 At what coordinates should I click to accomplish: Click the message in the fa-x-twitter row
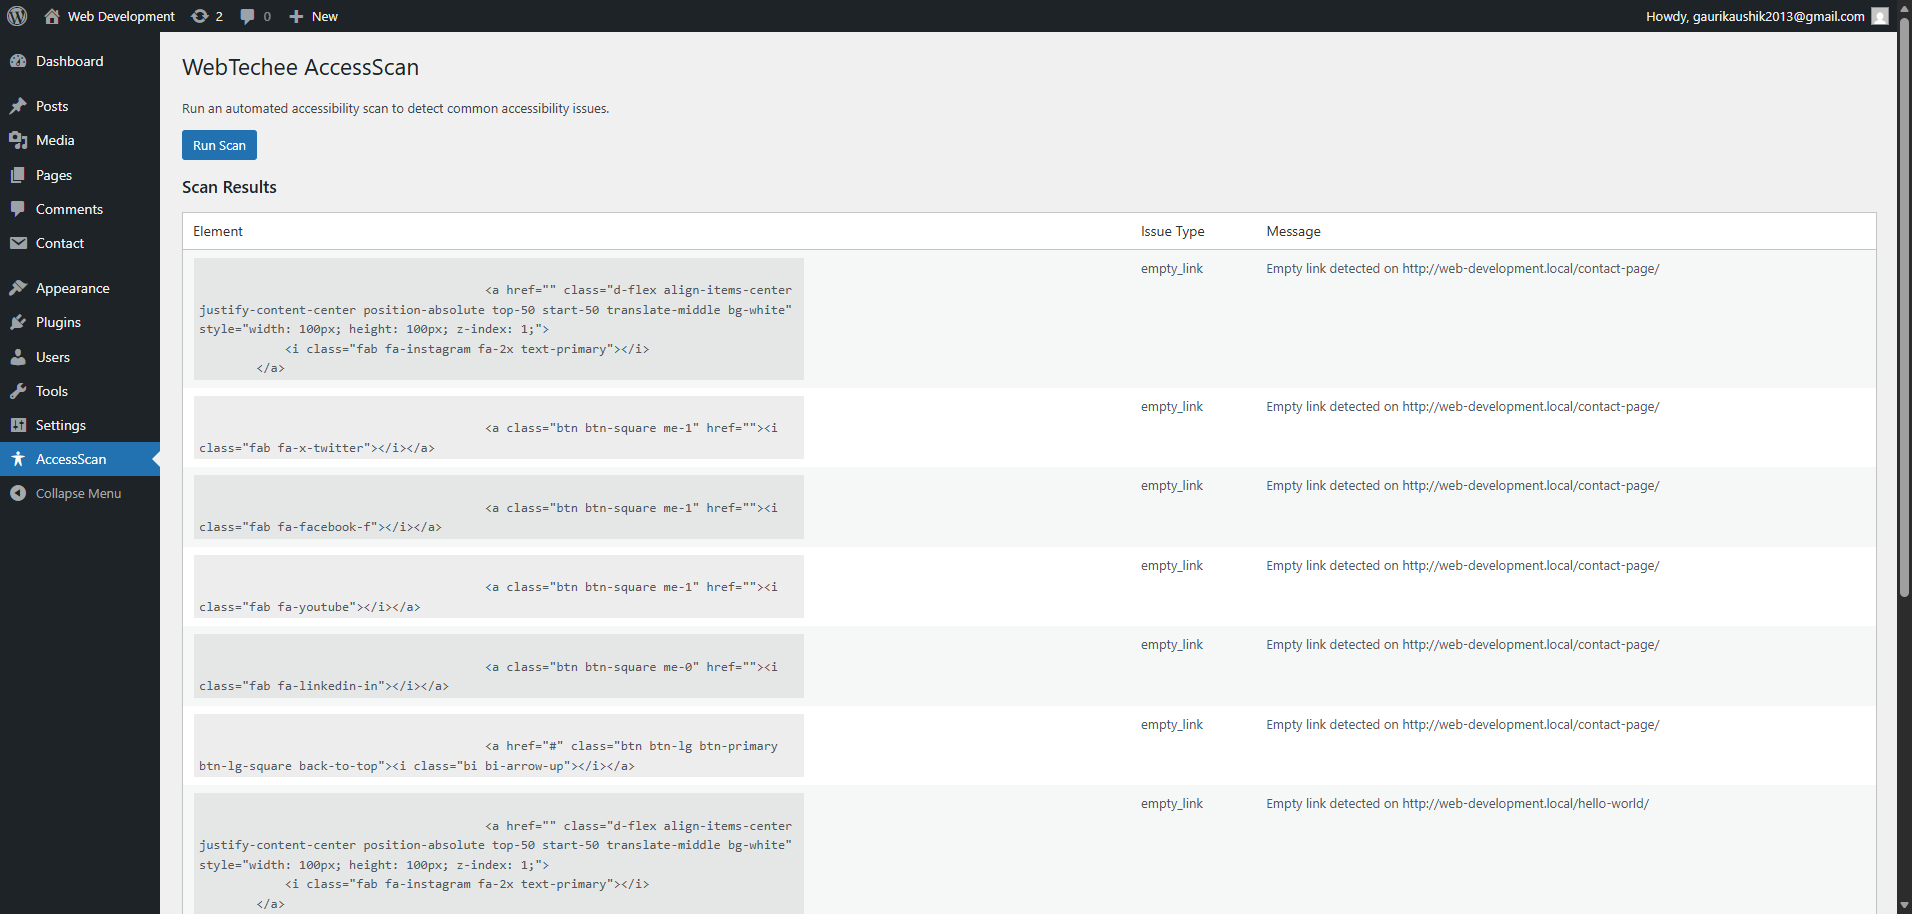click(x=1463, y=407)
